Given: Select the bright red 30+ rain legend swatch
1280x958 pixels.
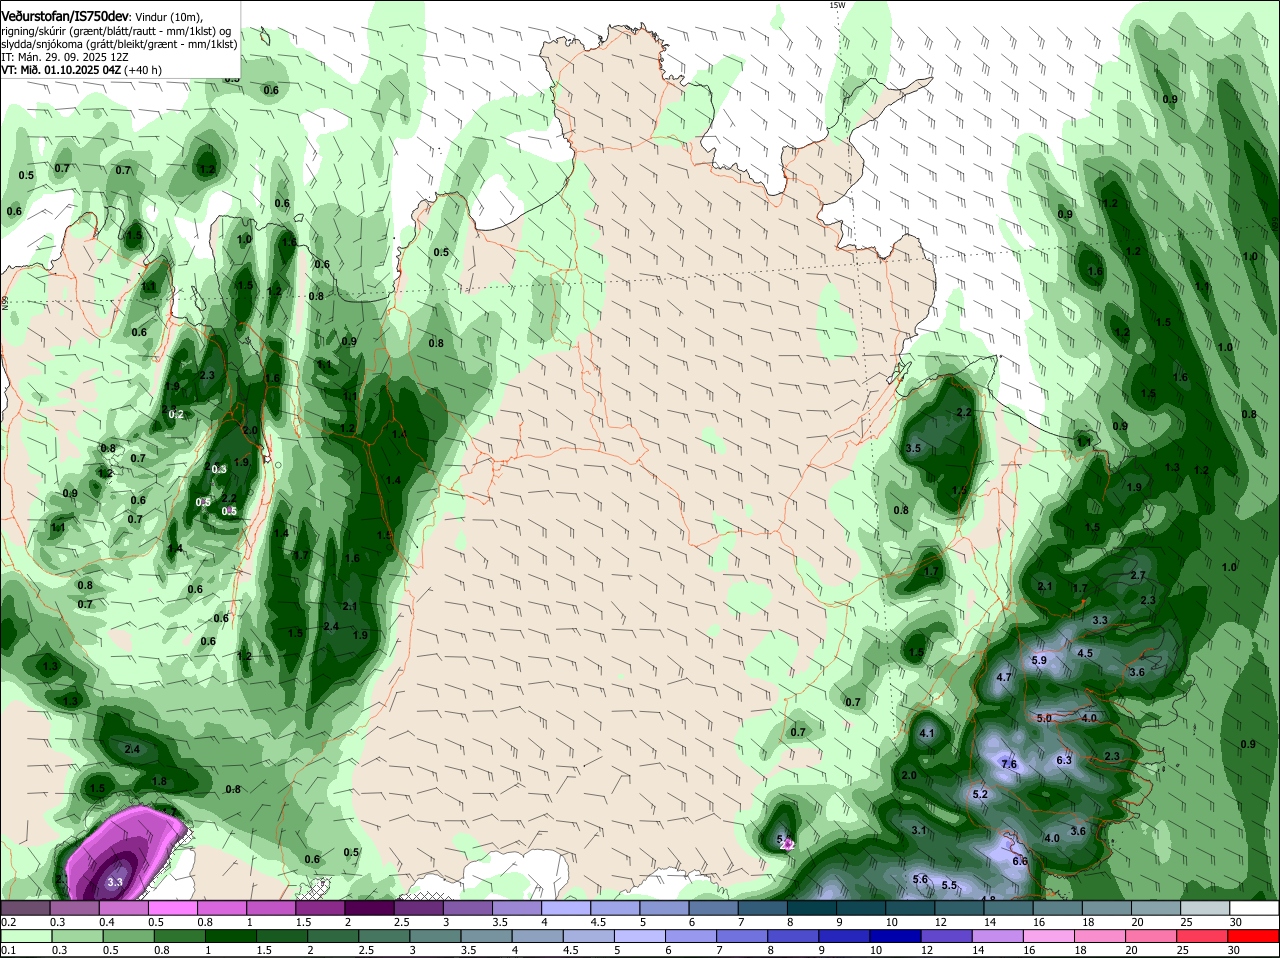Looking at the screenshot, I should (x=1255, y=936).
